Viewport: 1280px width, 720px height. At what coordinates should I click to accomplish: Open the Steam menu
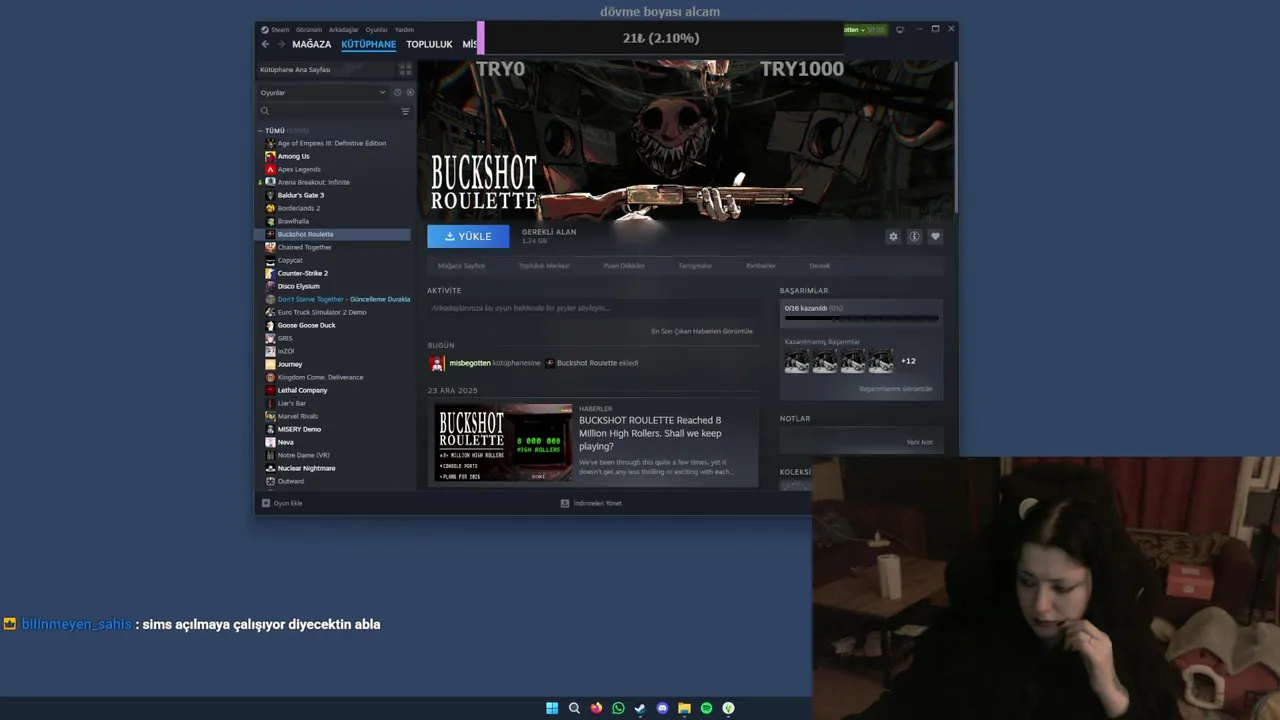(280, 29)
